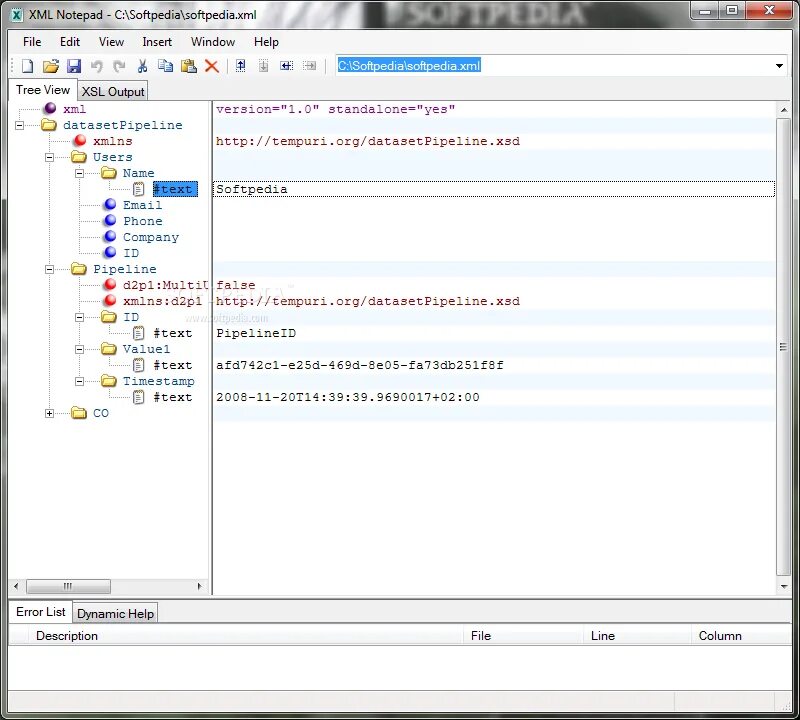Click the File column header
This screenshot has width=800, height=720.
[x=523, y=636]
